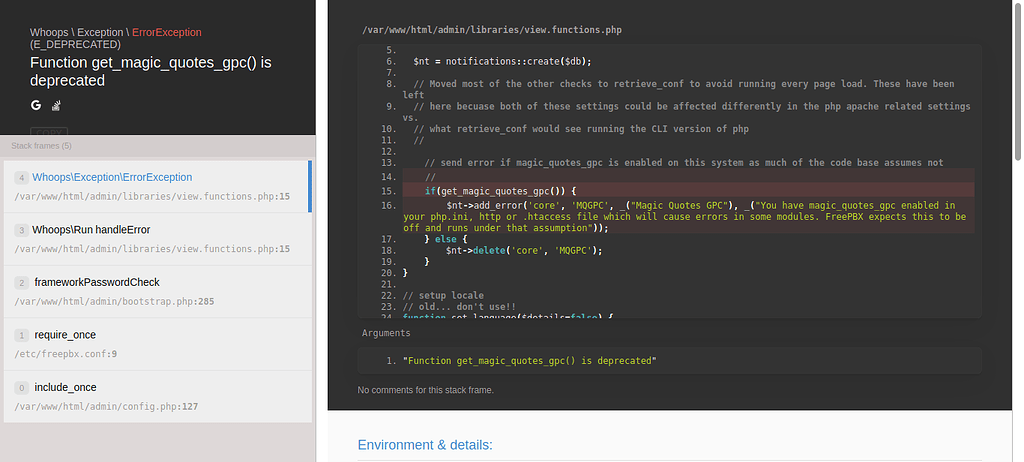The height and width of the screenshot is (462, 1024).
Task: Select stack frame 4 Whoops\Exception\ErrorException
Action: coord(112,177)
